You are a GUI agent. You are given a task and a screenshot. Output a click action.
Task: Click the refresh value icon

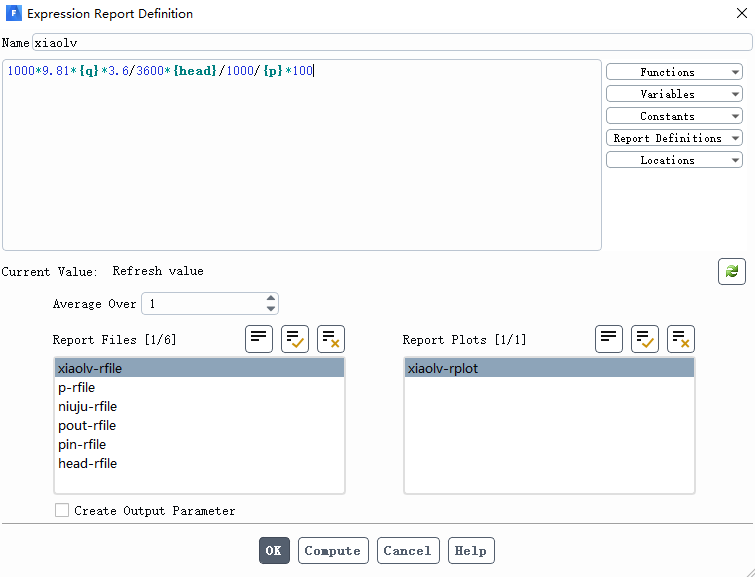click(x=731, y=271)
